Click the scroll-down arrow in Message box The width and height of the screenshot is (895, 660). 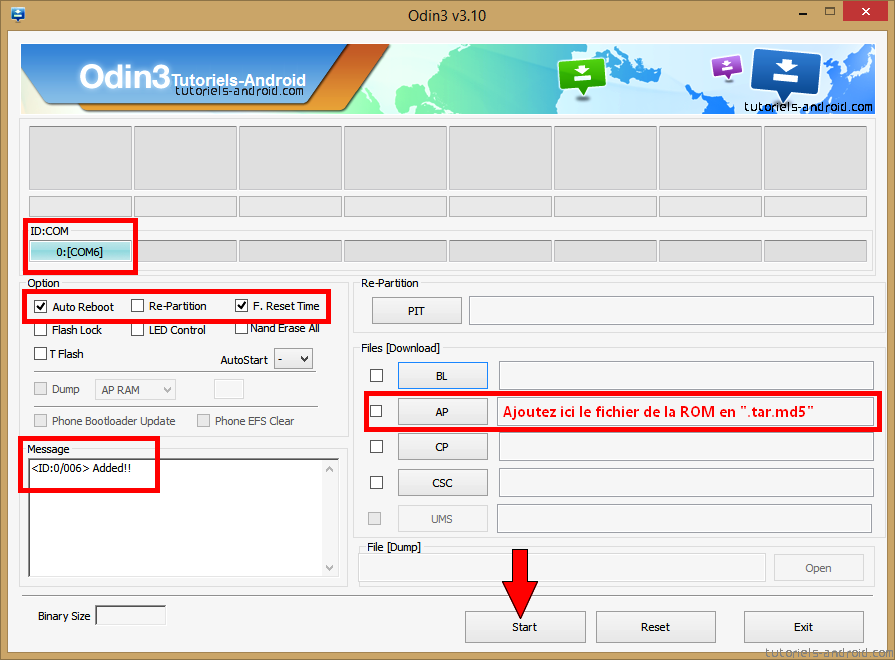pyautogui.click(x=329, y=568)
